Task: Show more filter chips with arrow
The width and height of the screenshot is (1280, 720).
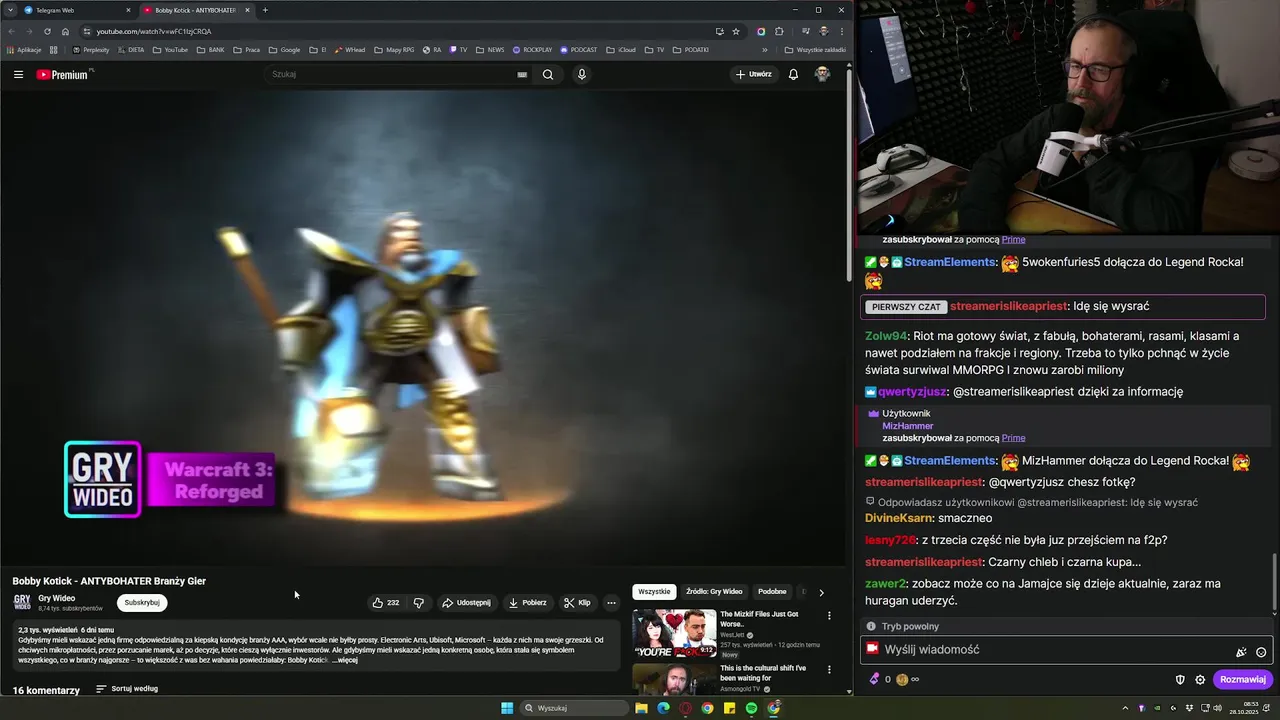Action: (821, 592)
